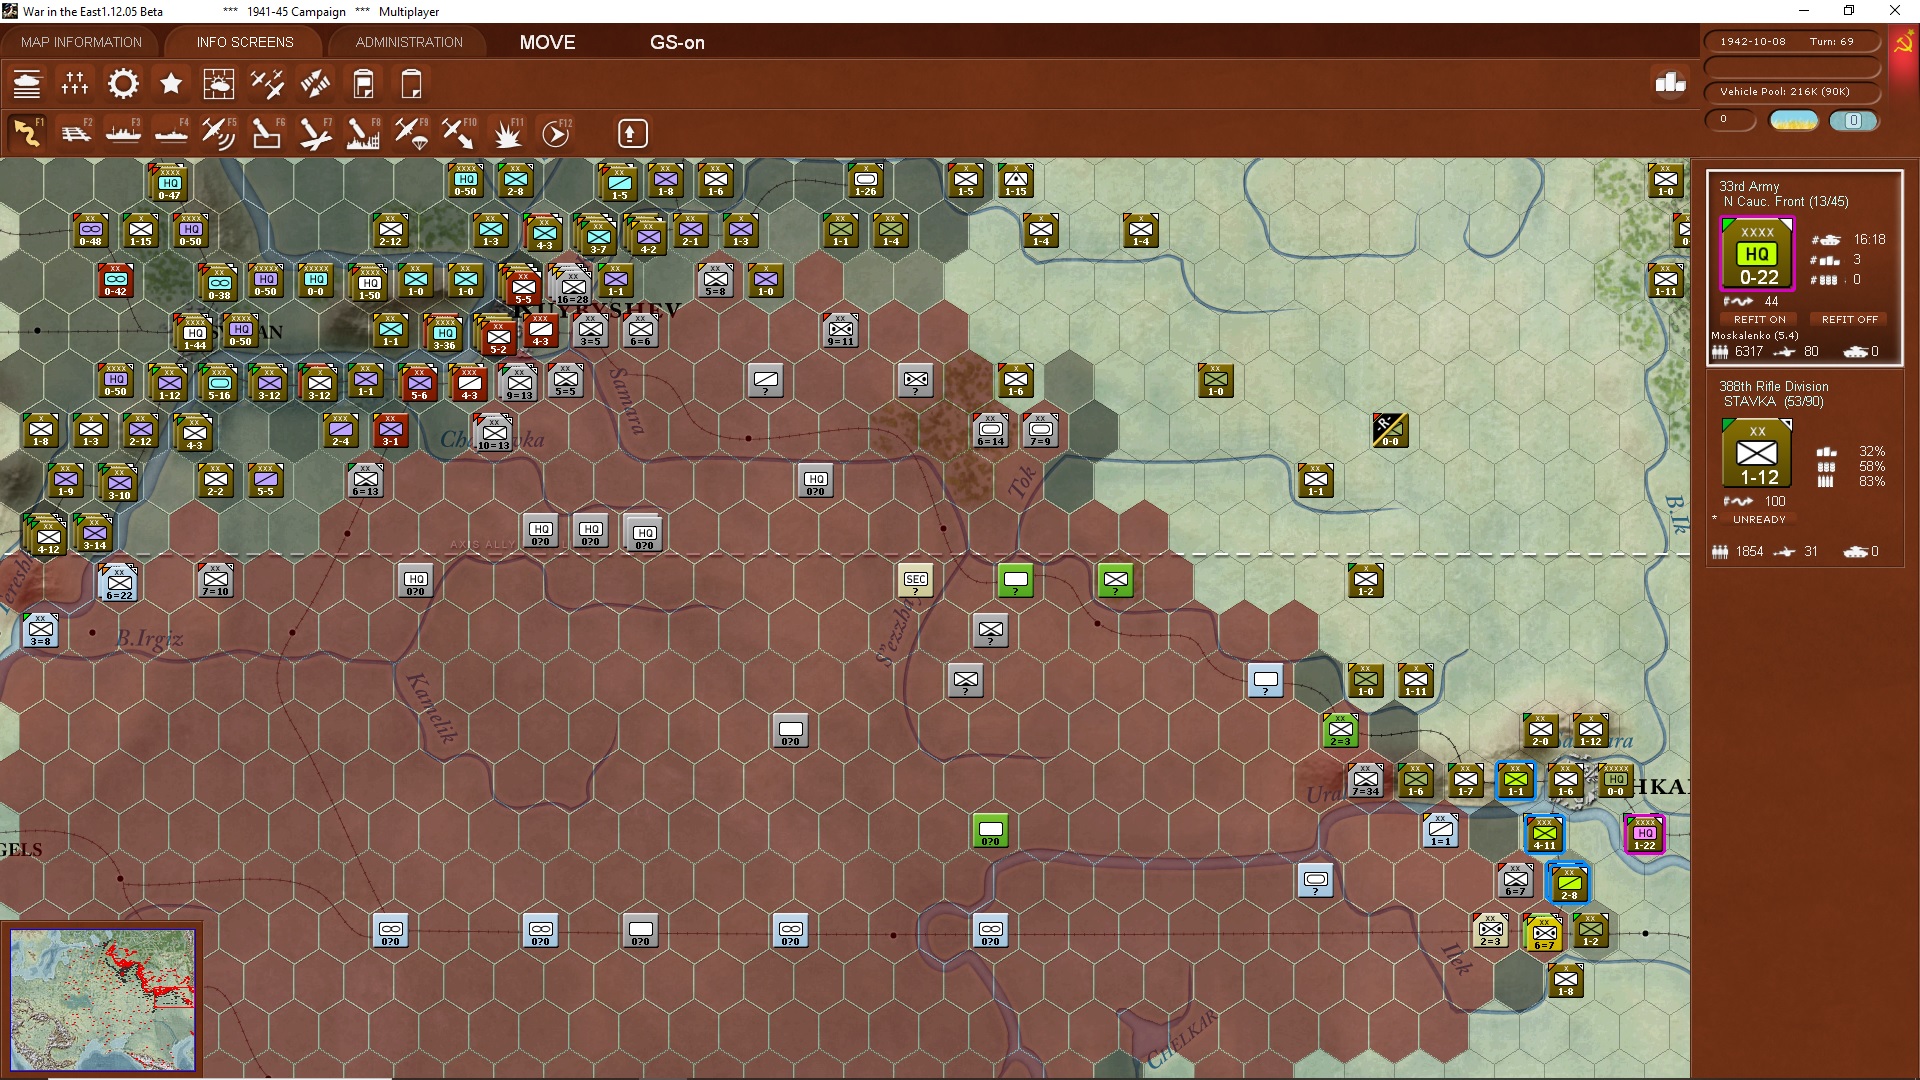
Task: Select the 4-11 highlighted unit counter
Action: click(1544, 834)
